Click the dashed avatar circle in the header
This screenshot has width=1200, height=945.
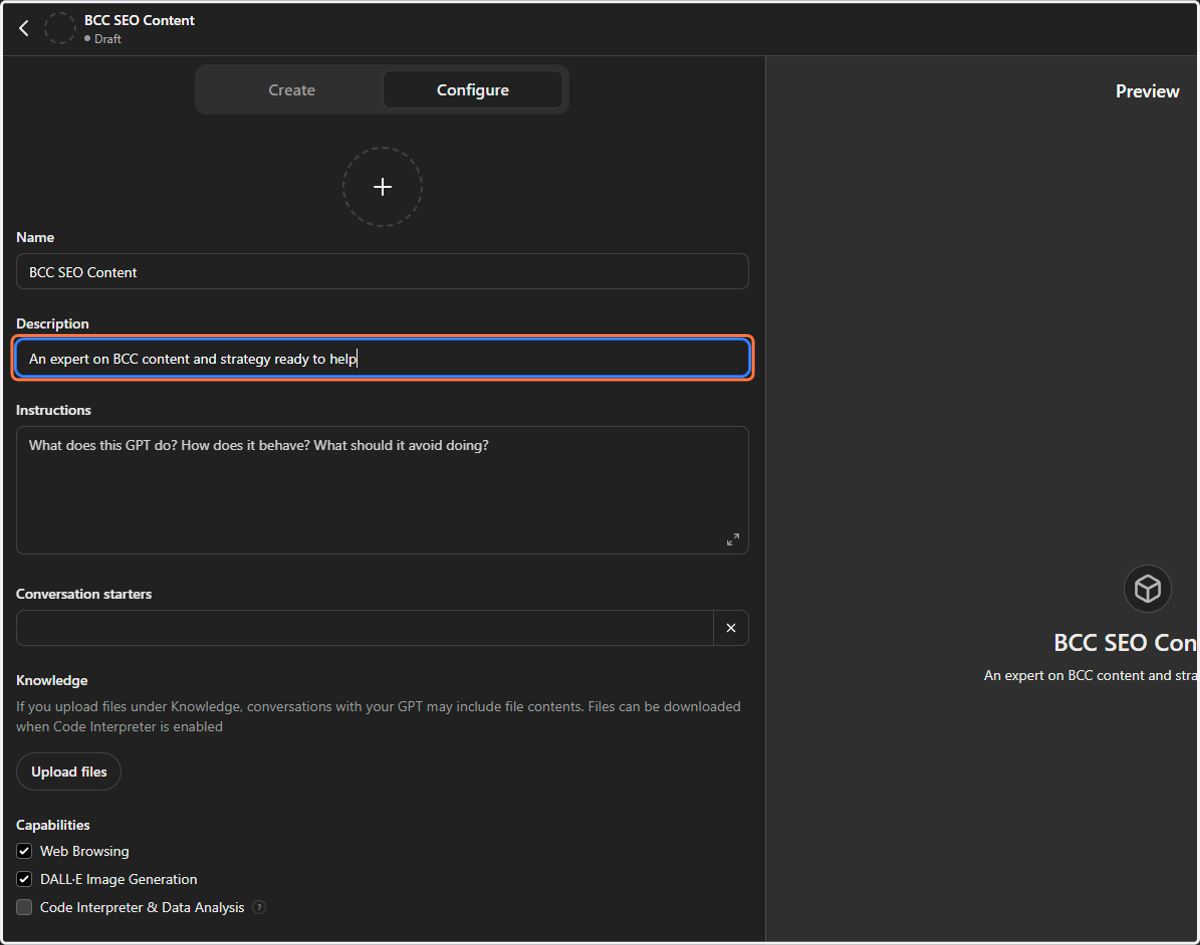click(x=60, y=28)
